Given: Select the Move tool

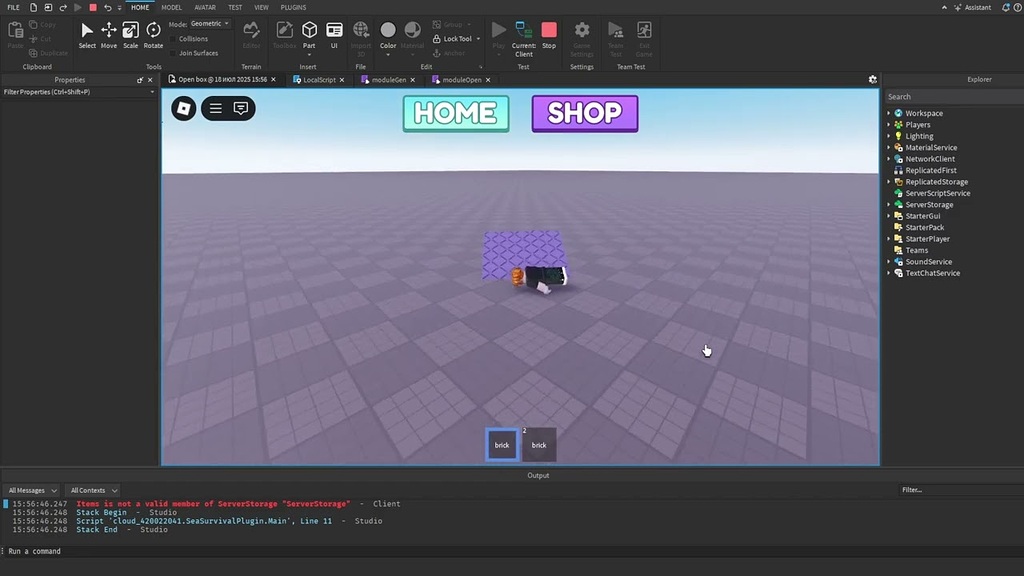Looking at the screenshot, I should [108, 31].
